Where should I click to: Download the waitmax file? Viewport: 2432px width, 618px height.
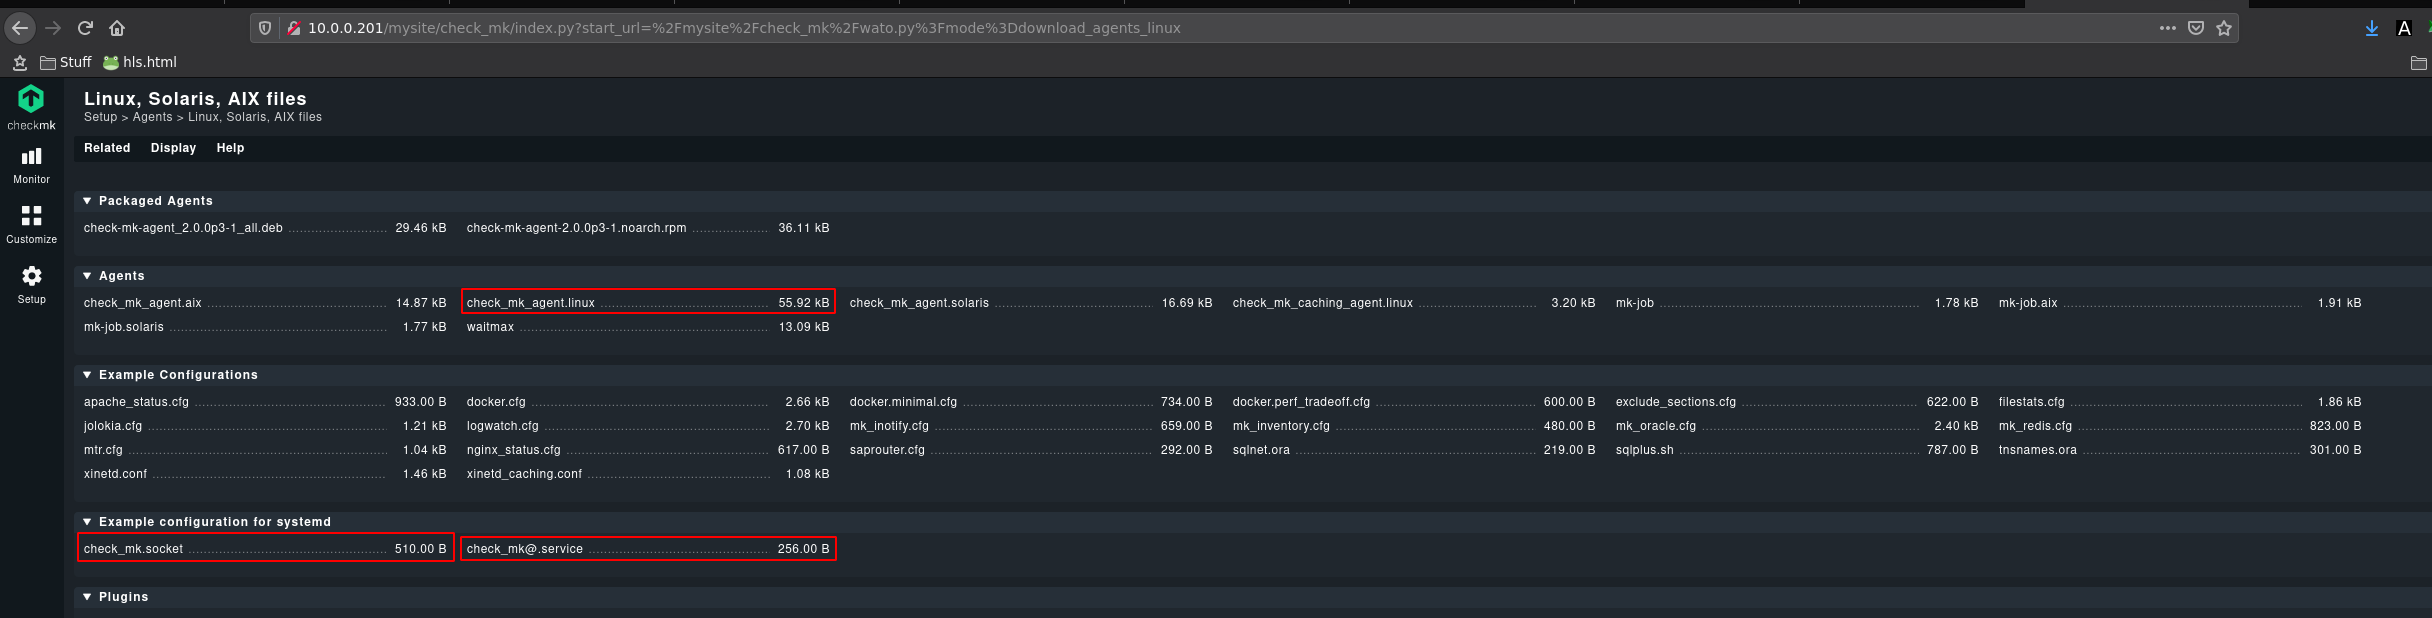click(x=490, y=327)
